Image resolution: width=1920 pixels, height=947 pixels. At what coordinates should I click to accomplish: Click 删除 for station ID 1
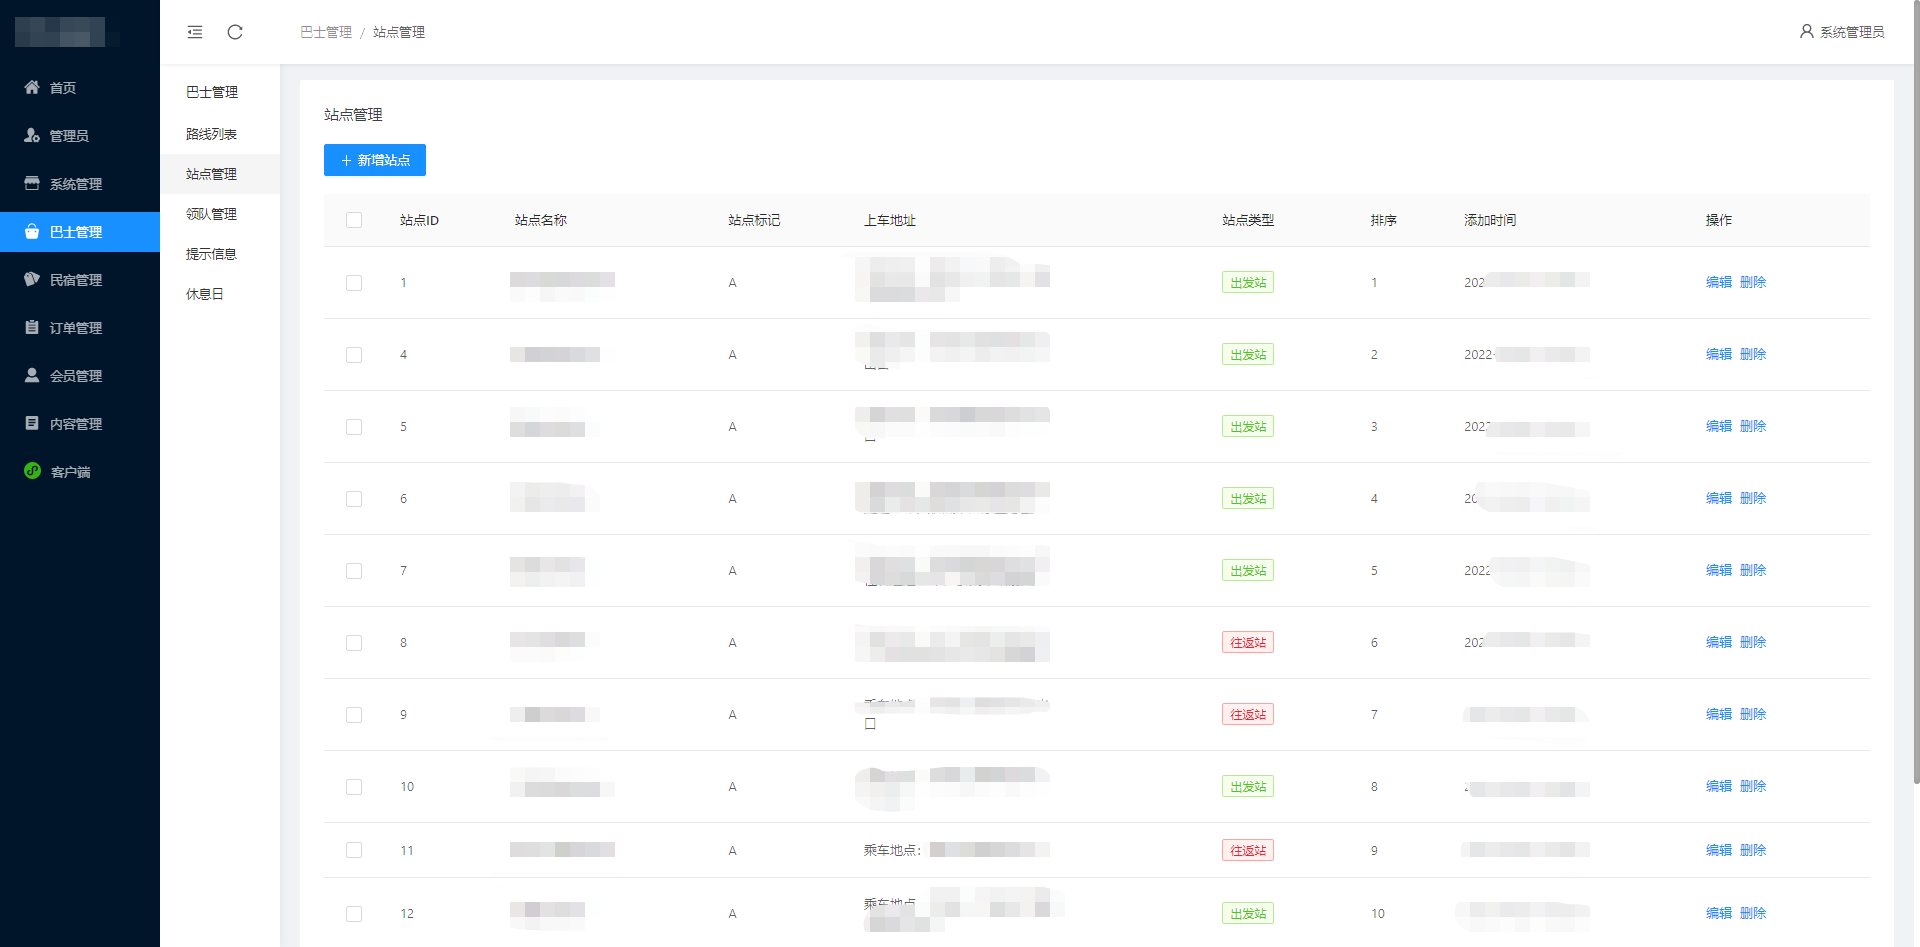1753,282
